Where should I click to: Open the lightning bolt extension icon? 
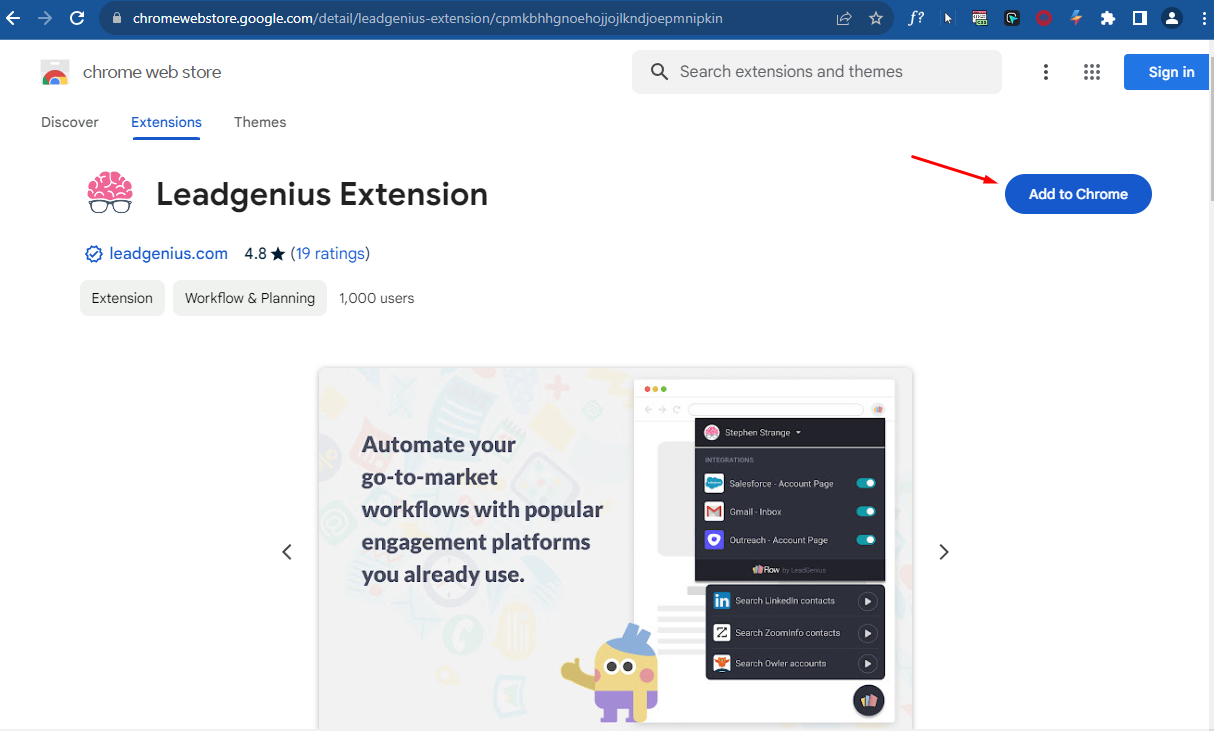1076,18
